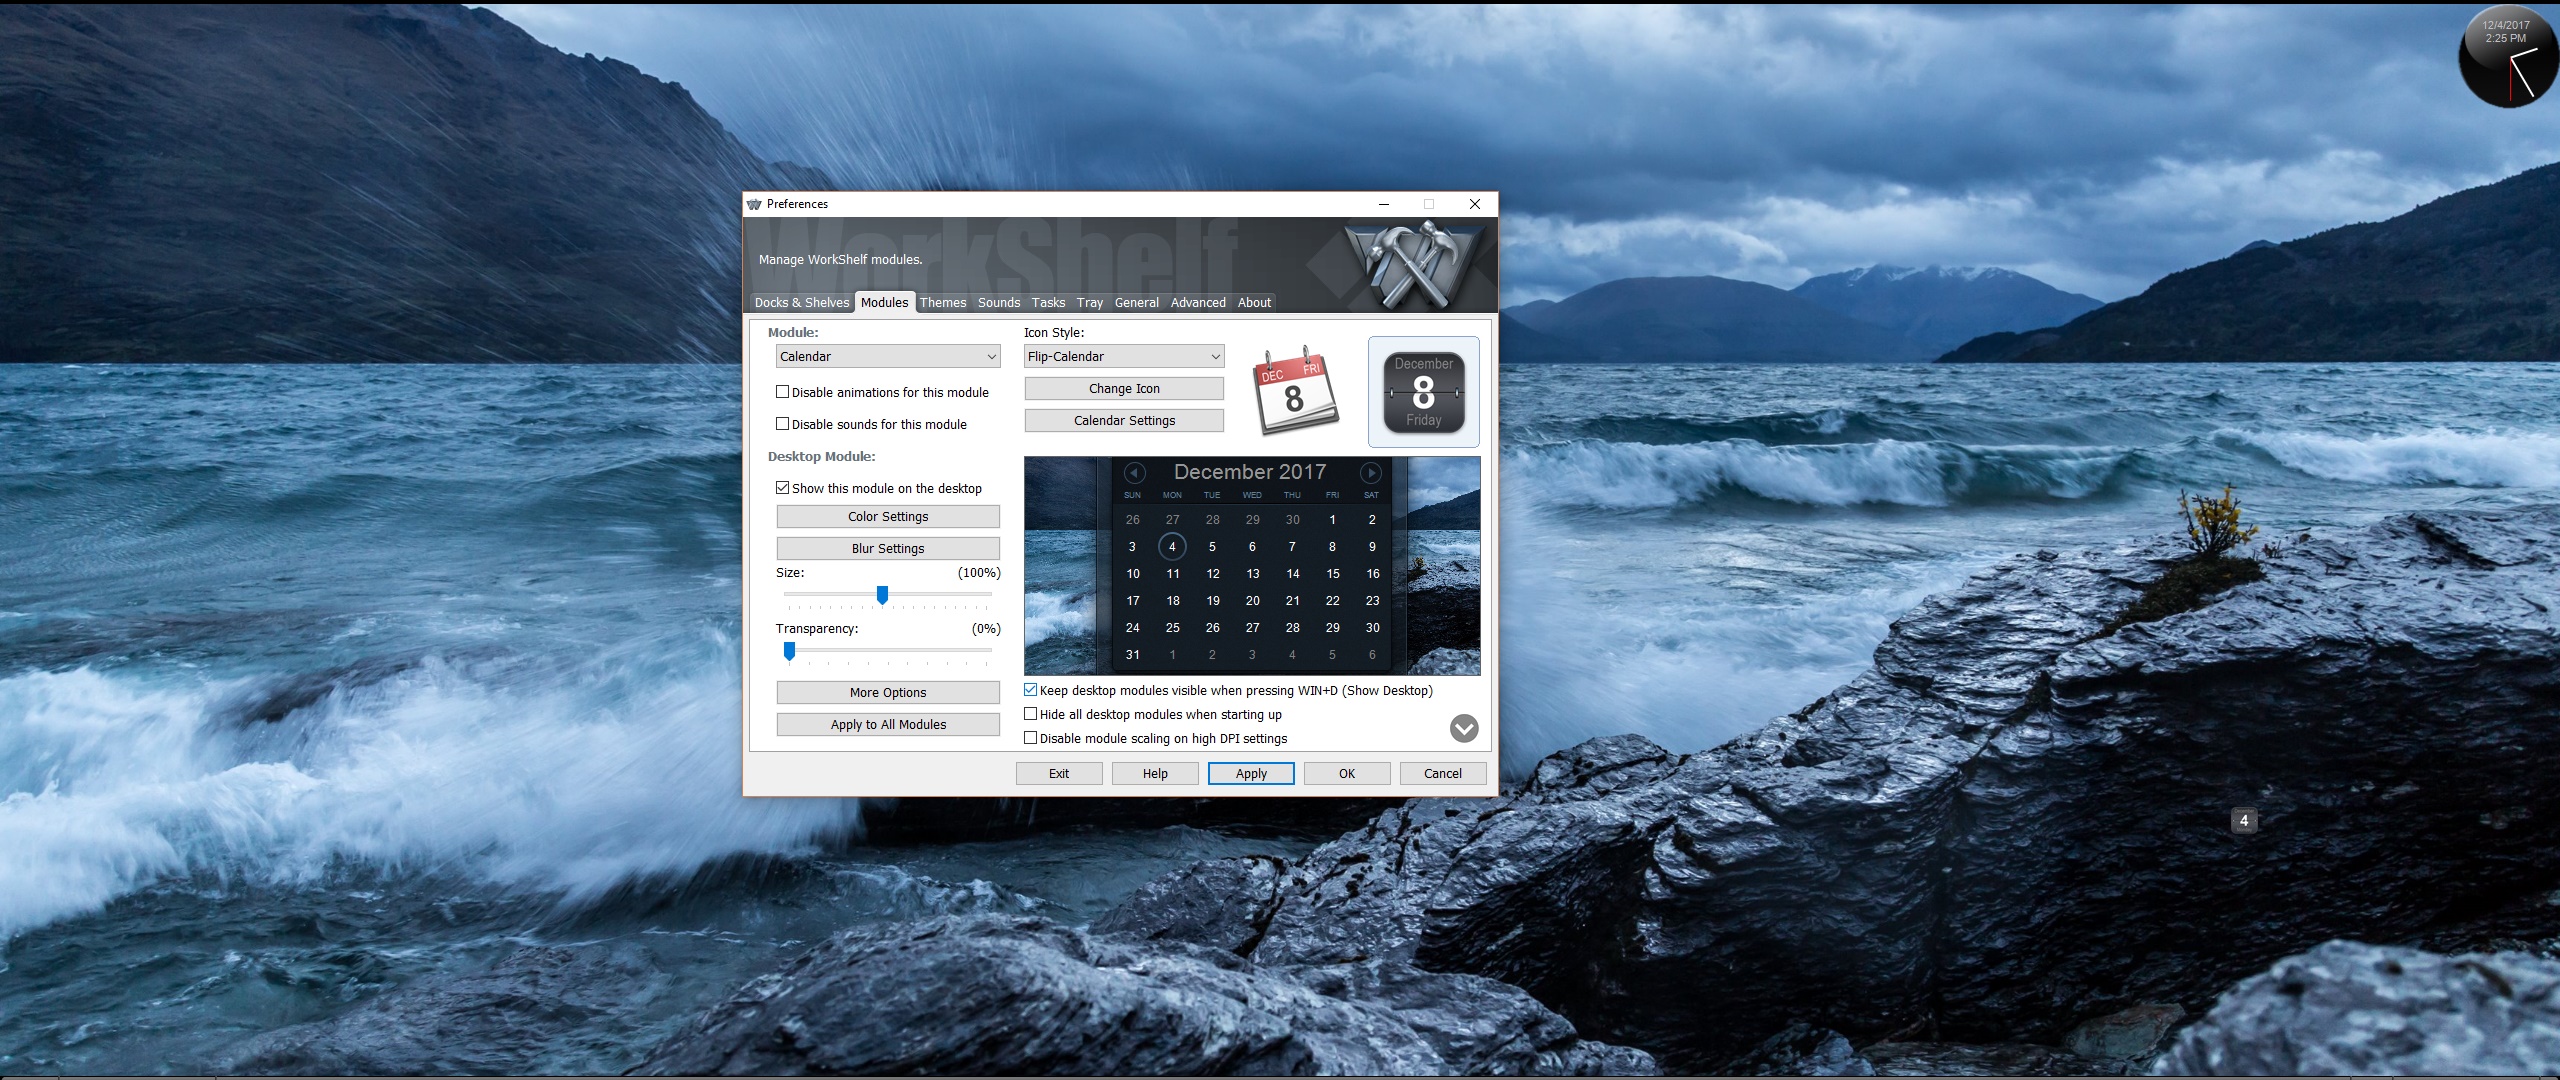
Task: Open the Icon Style Flip-Calendar dropdown
Action: click(x=1124, y=356)
